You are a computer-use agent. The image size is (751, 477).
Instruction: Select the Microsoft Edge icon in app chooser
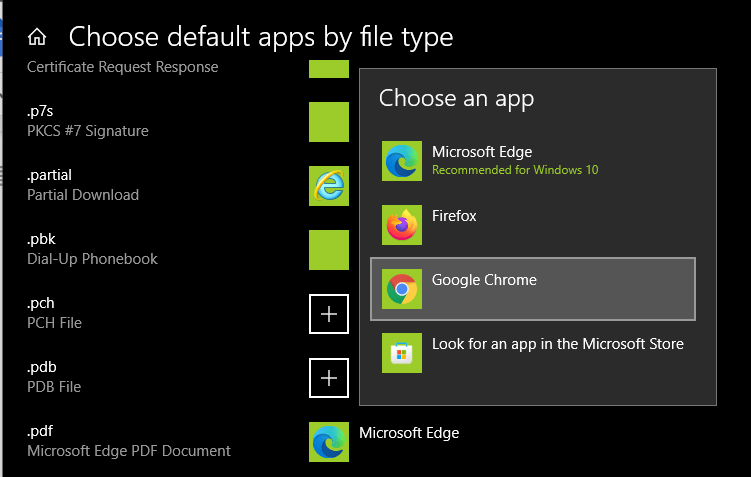click(401, 161)
